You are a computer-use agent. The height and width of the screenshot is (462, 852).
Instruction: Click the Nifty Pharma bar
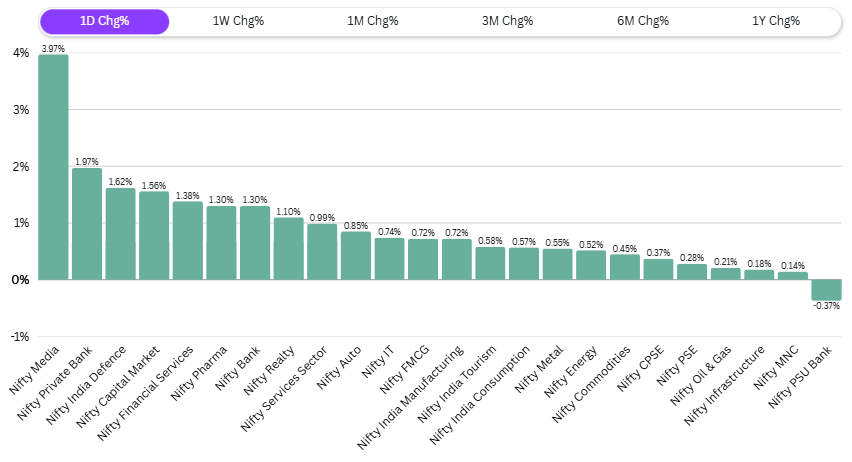(221, 243)
